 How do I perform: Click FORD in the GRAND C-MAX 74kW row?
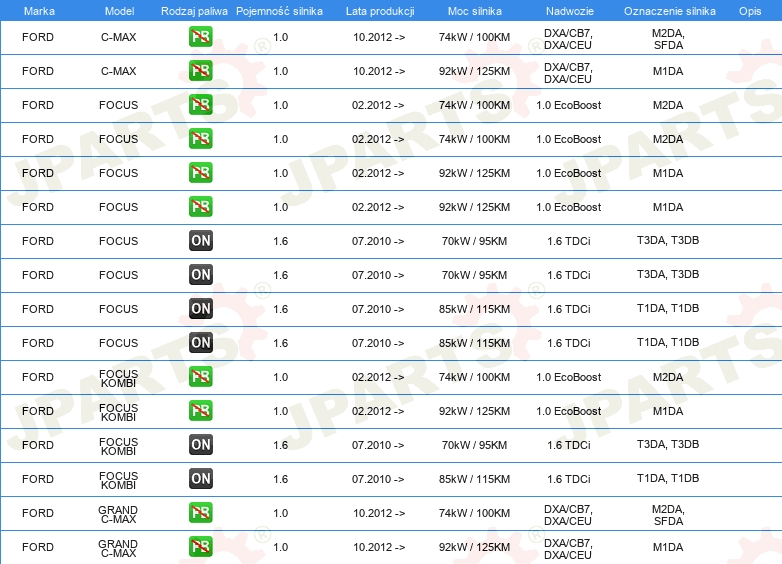38,513
